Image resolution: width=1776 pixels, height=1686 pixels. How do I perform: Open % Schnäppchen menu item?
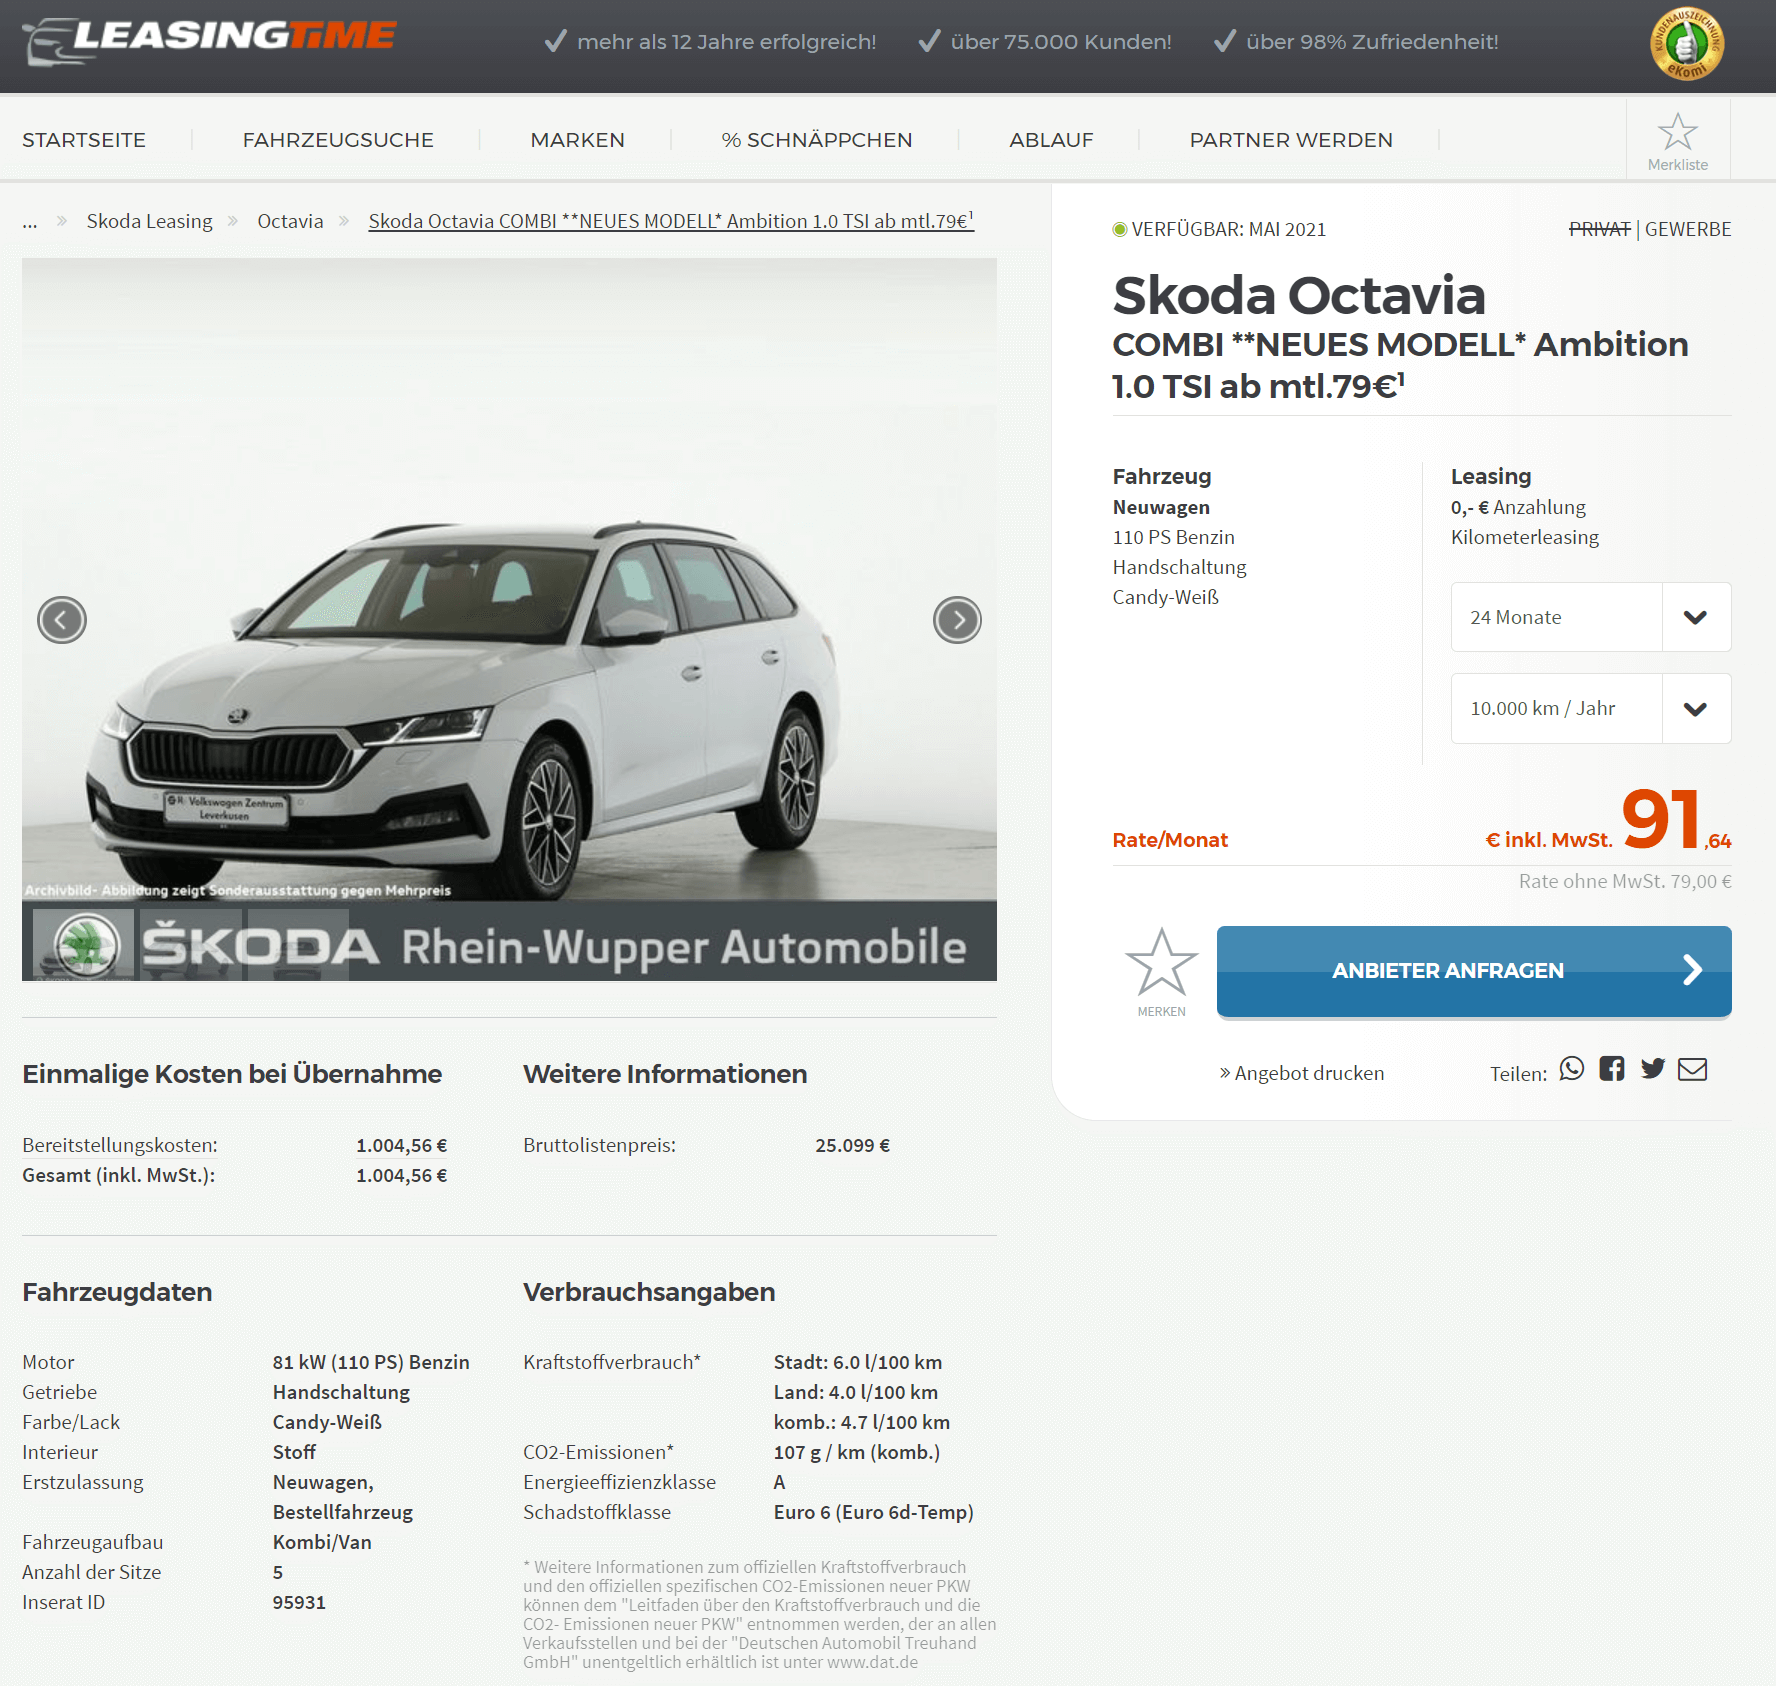pos(817,140)
